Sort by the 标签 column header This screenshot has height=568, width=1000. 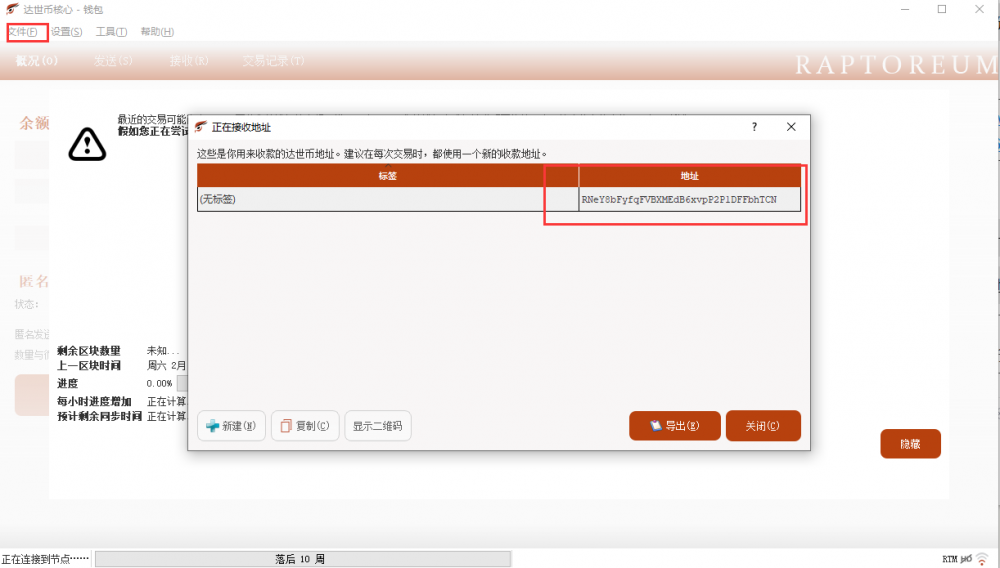[x=388, y=176]
